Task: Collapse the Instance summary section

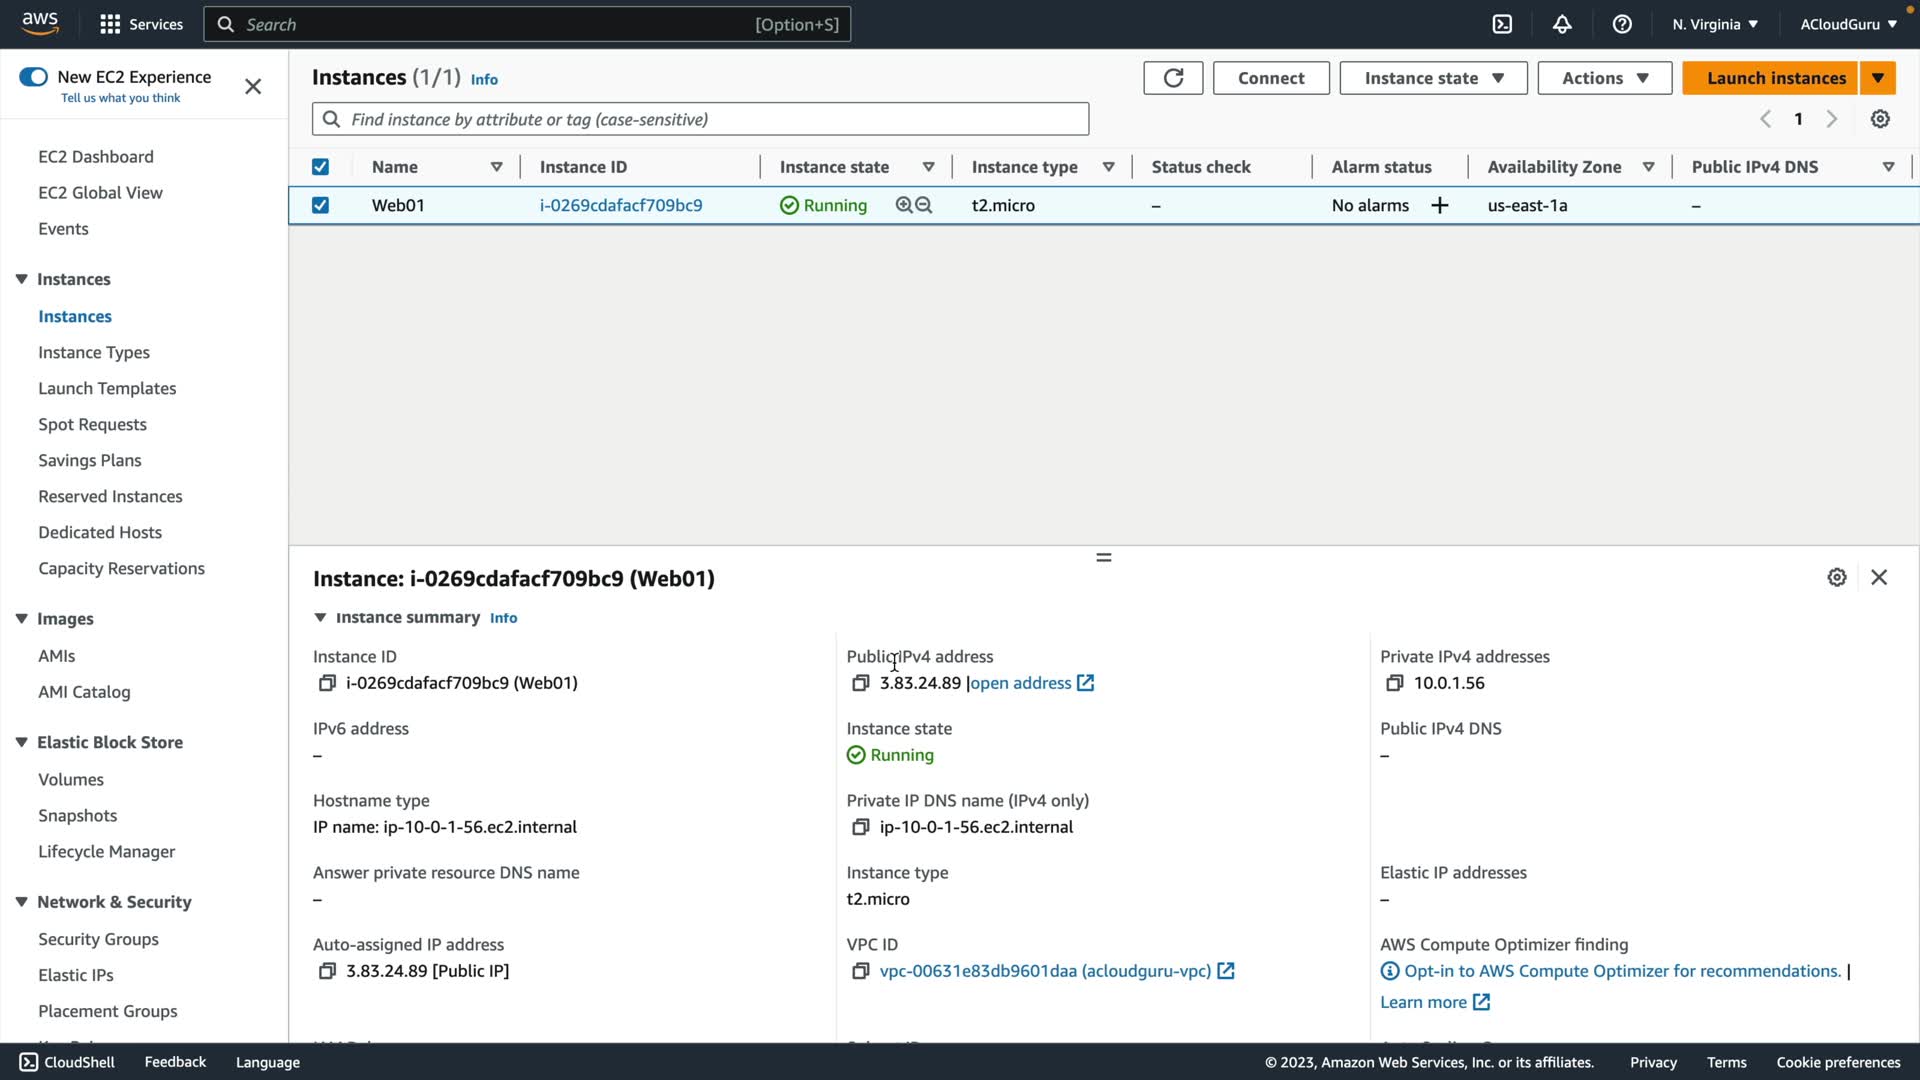Action: [320, 618]
